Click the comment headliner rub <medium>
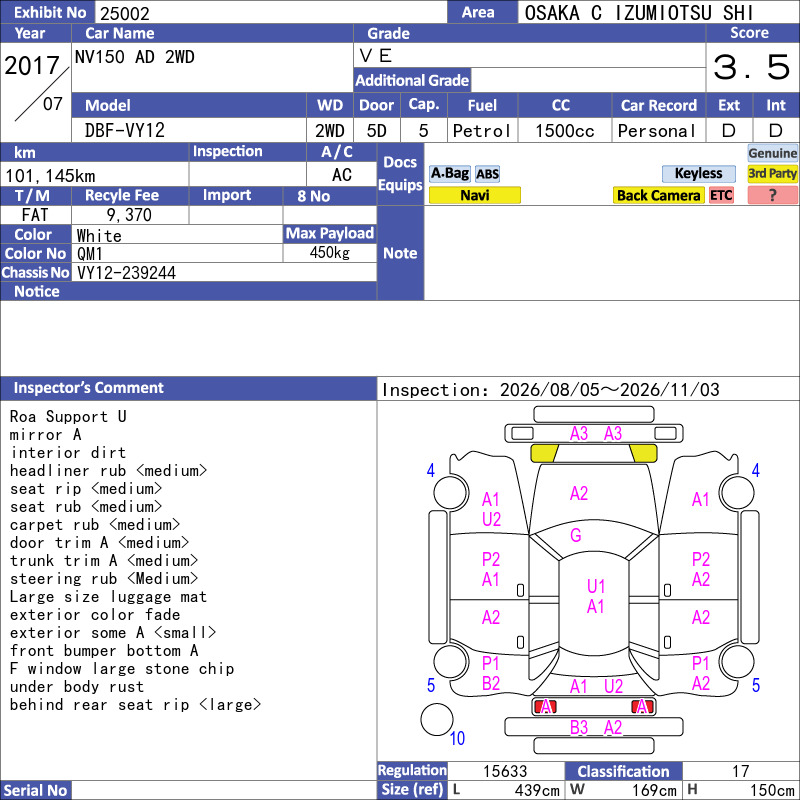 [x=108, y=470]
